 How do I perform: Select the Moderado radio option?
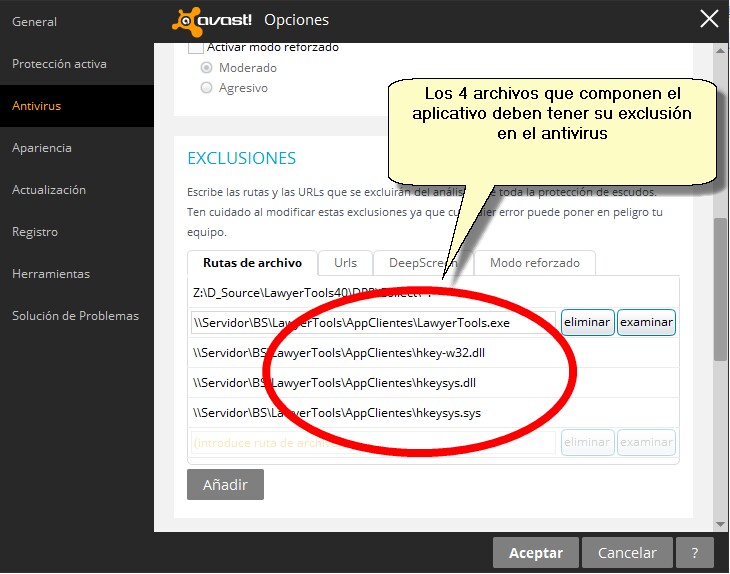(206, 68)
